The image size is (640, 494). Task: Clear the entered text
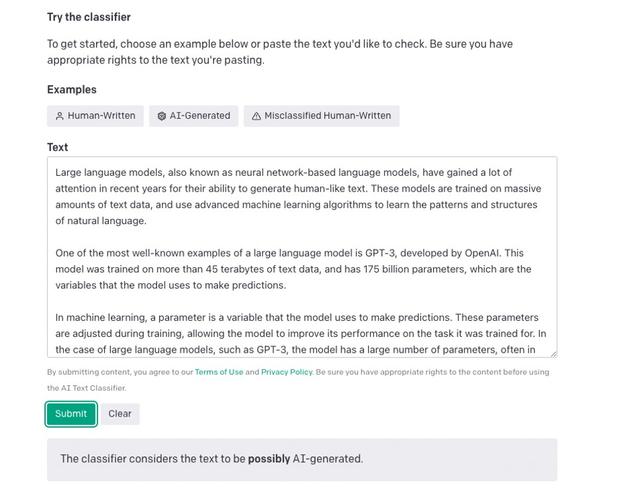point(120,414)
